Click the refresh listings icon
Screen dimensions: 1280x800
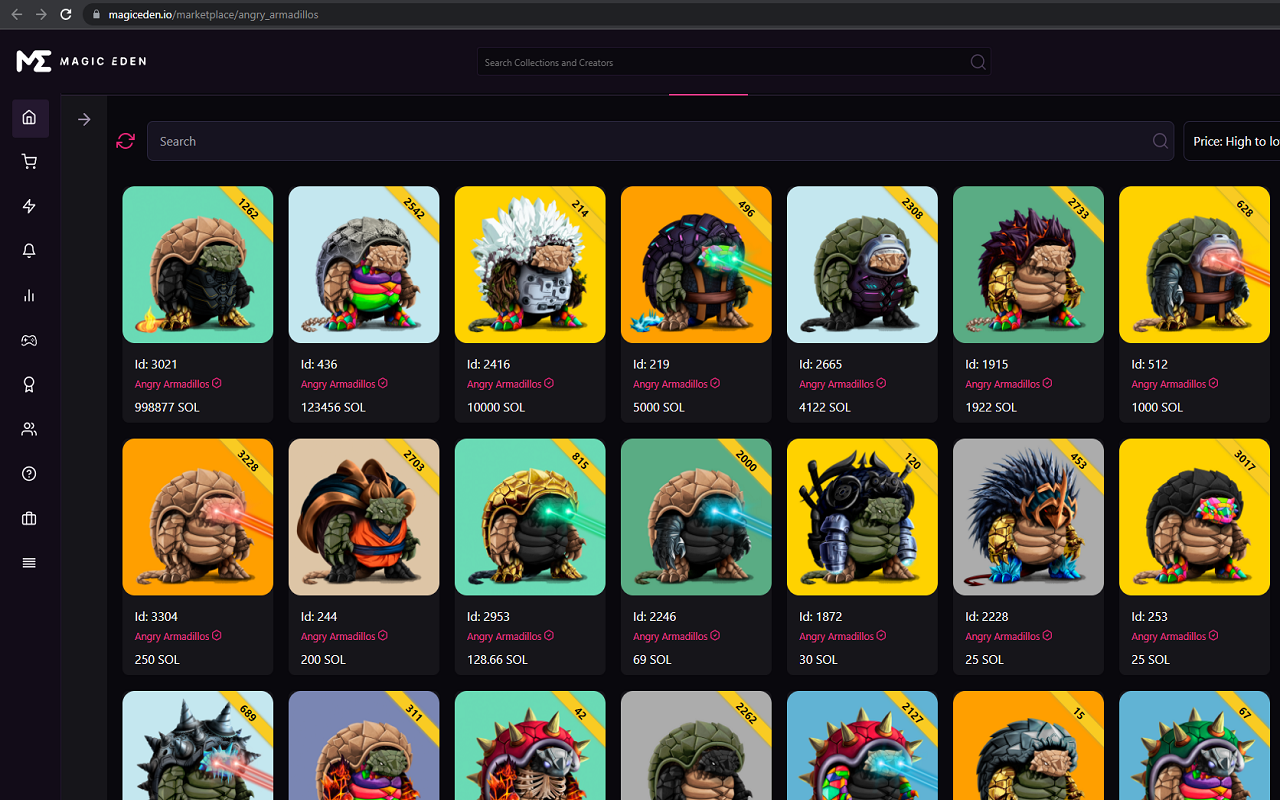click(125, 141)
